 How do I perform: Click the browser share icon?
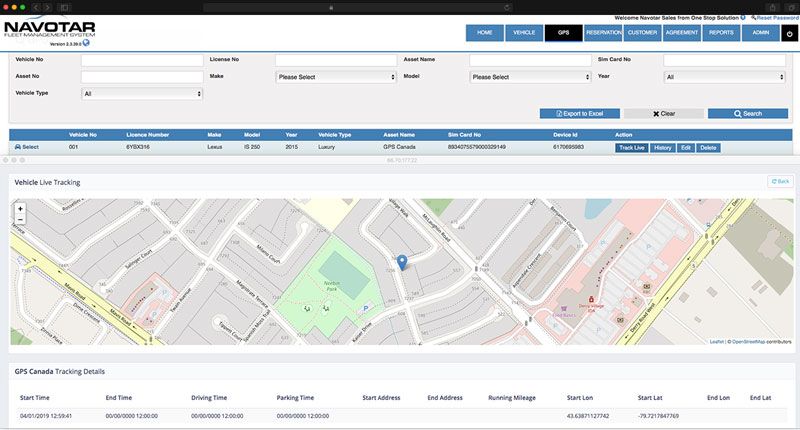[x=772, y=7]
